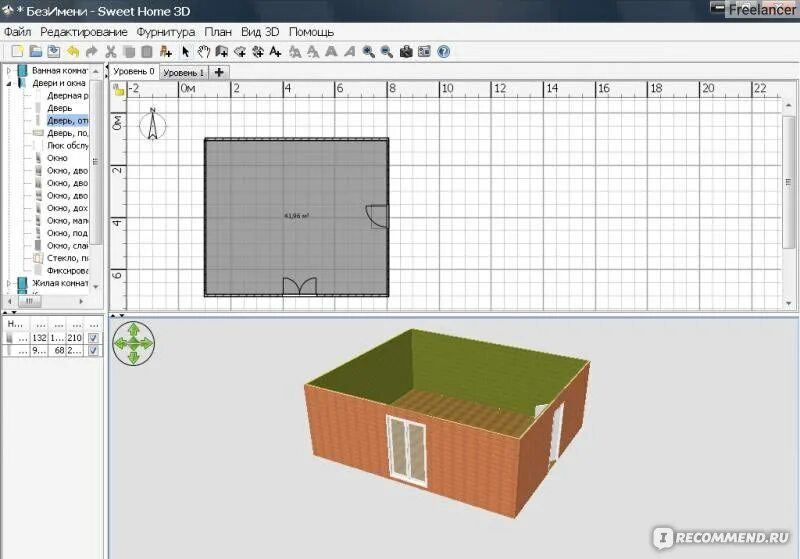Open the Вид 3D menu

(x=260, y=32)
